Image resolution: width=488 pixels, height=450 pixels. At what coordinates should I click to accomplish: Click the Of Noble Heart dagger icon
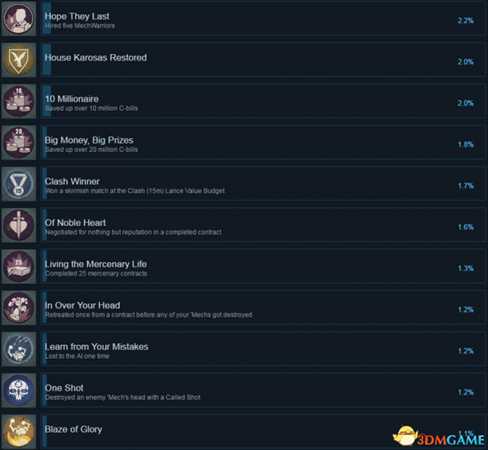tap(18, 225)
